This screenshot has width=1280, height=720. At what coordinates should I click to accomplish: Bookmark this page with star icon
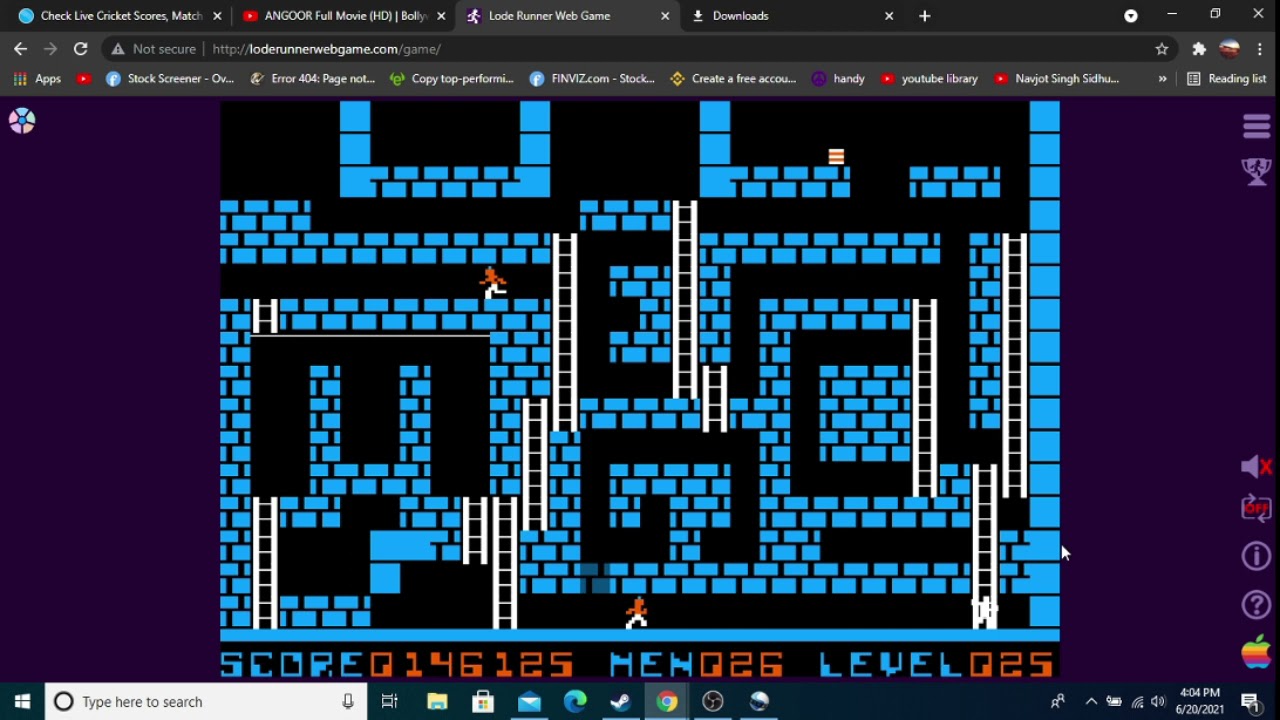point(1161,49)
